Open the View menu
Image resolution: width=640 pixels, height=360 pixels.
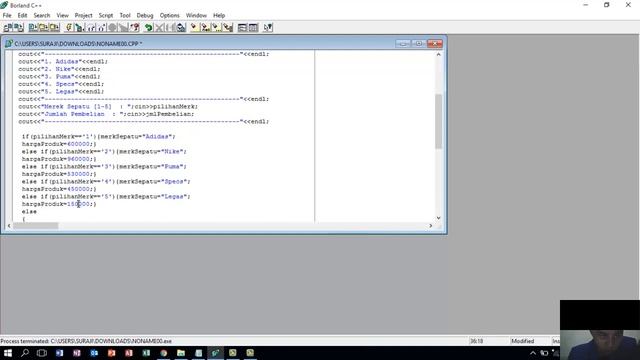coord(62,16)
